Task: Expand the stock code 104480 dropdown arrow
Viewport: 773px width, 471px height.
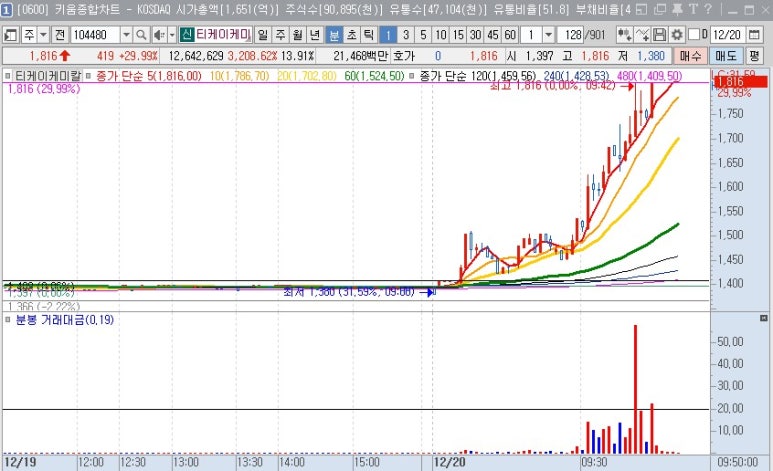Action: point(126,35)
